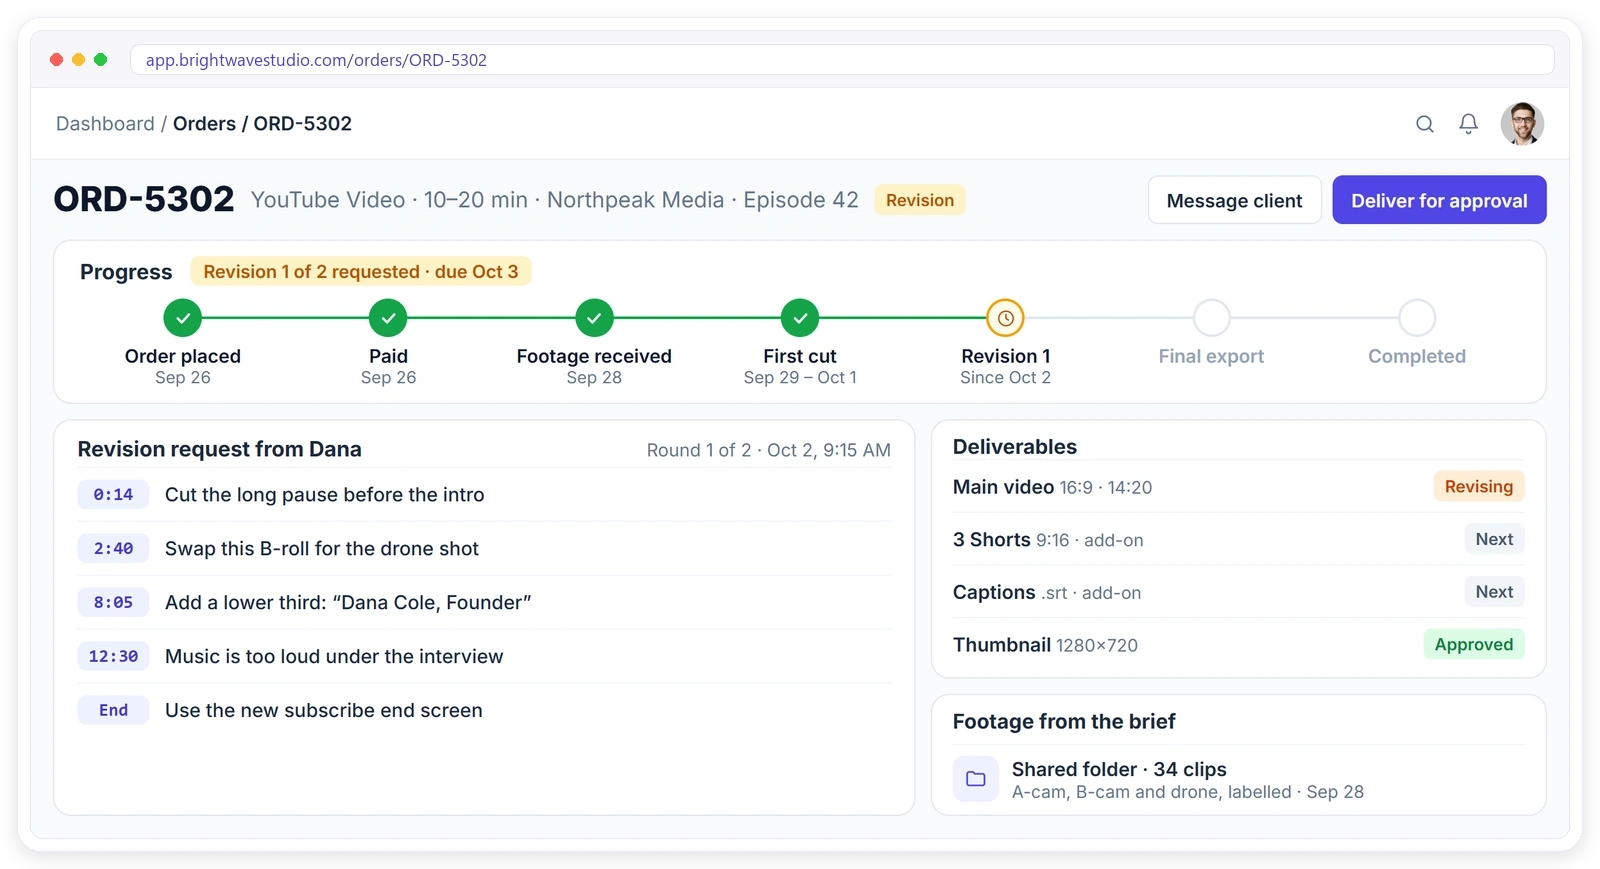Image resolution: width=1600 pixels, height=869 pixels.
Task: Select 'Use the new subscribe end screen'
Action: [324, 710]
